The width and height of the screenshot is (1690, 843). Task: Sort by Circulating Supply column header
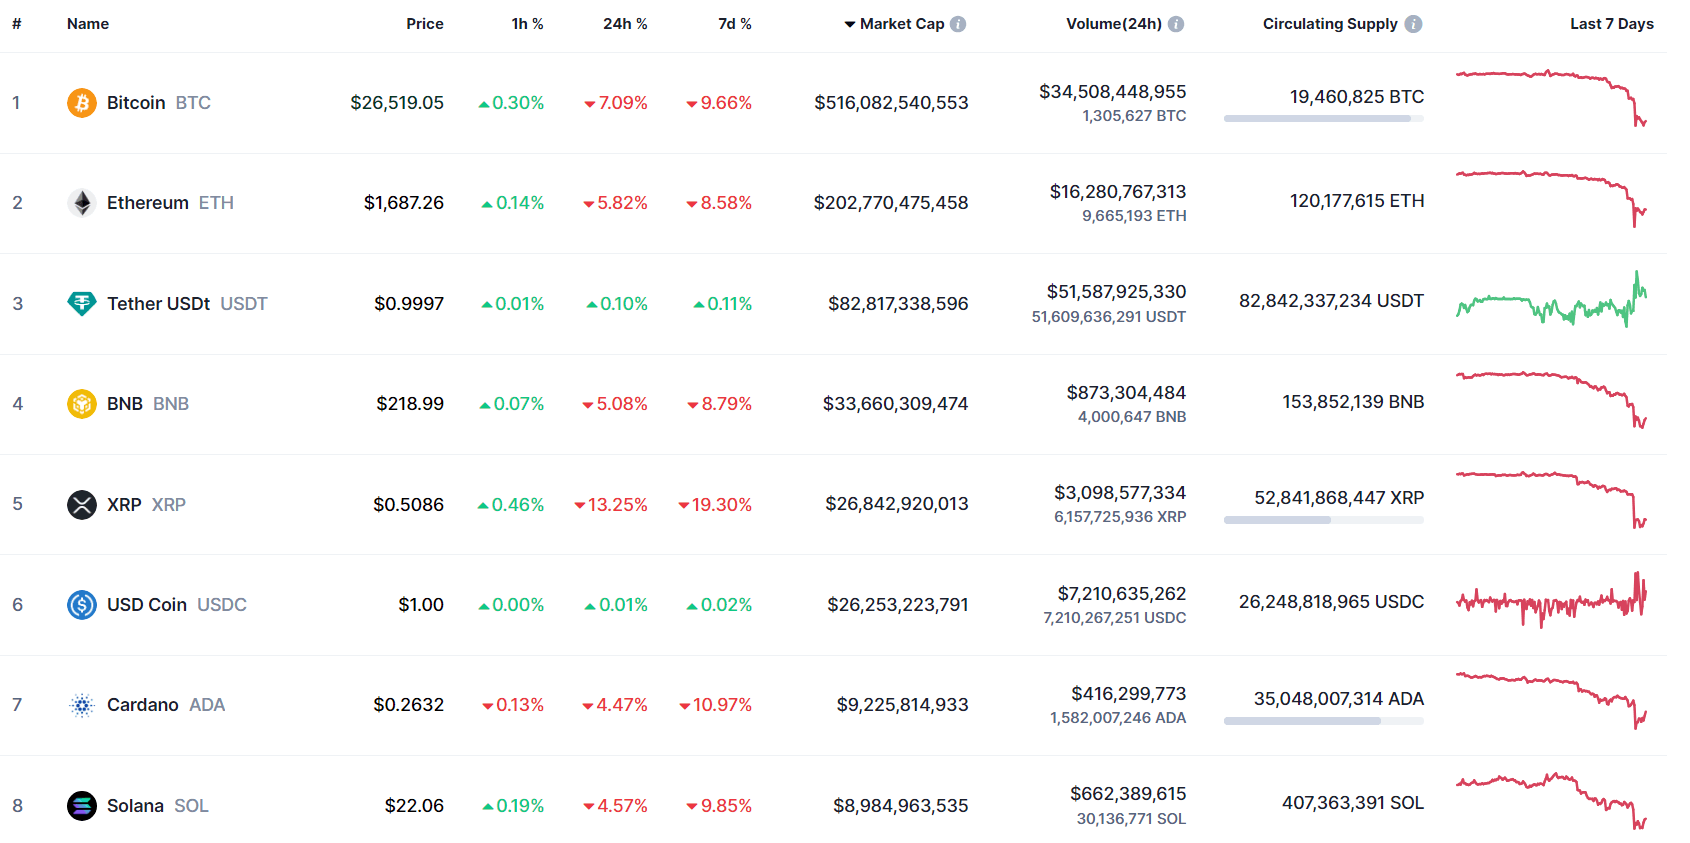[x=1330, y=24]
